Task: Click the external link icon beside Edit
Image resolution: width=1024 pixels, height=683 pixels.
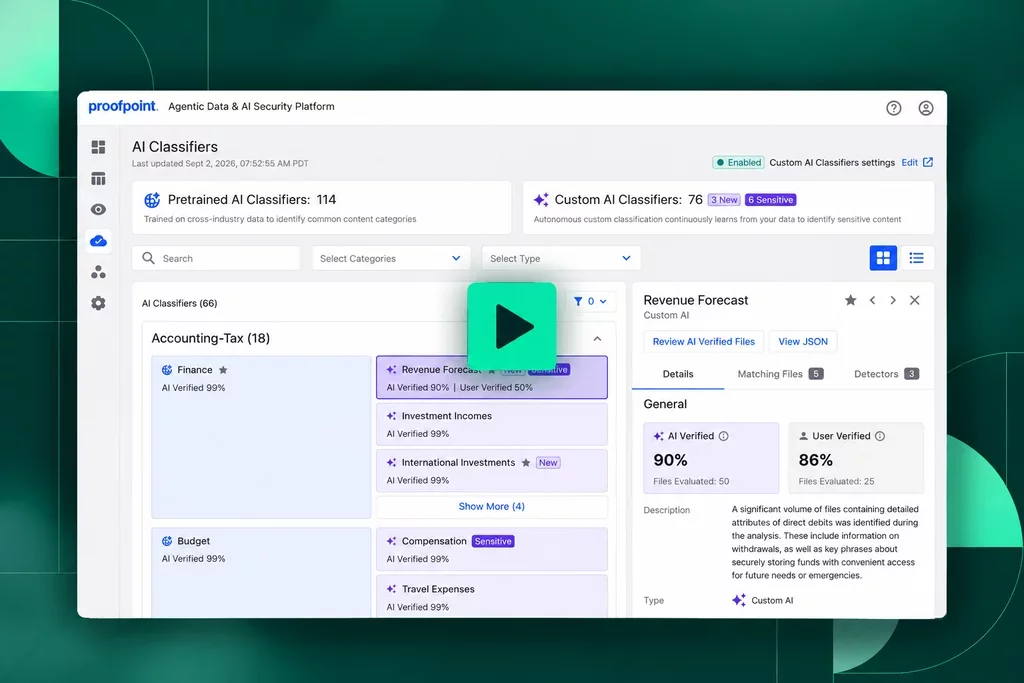Action: coord(927,162)
